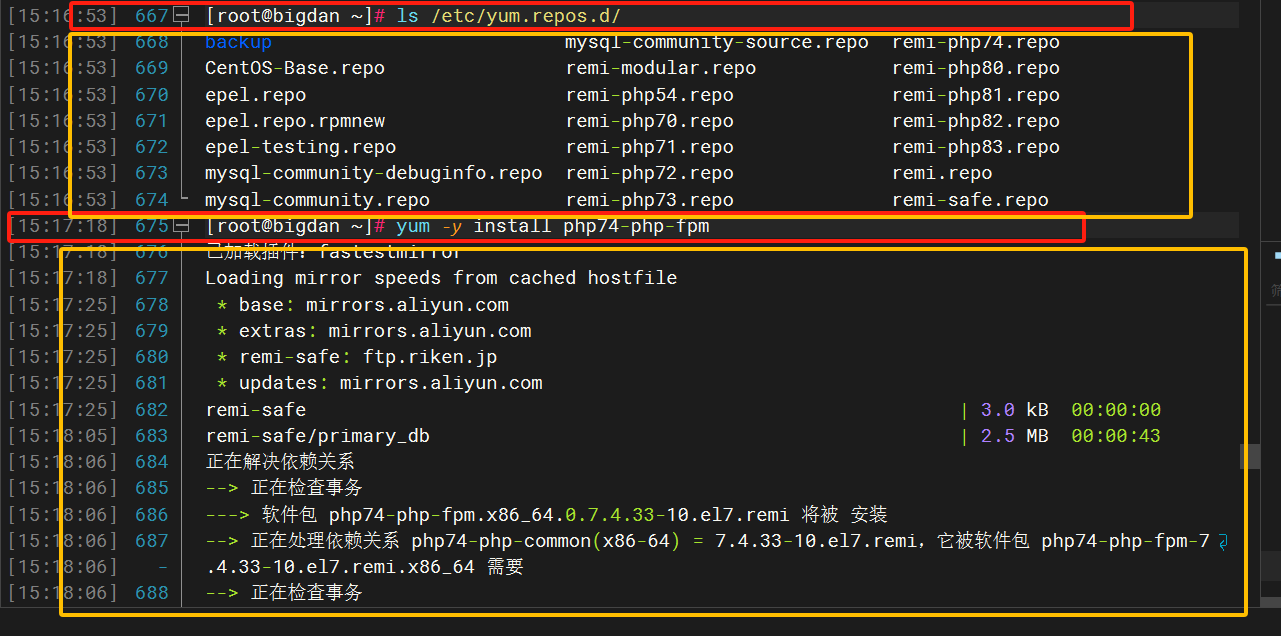Click line number 671 in the gutter
The width and height of the screenshot is (1281, 636).
152,121
